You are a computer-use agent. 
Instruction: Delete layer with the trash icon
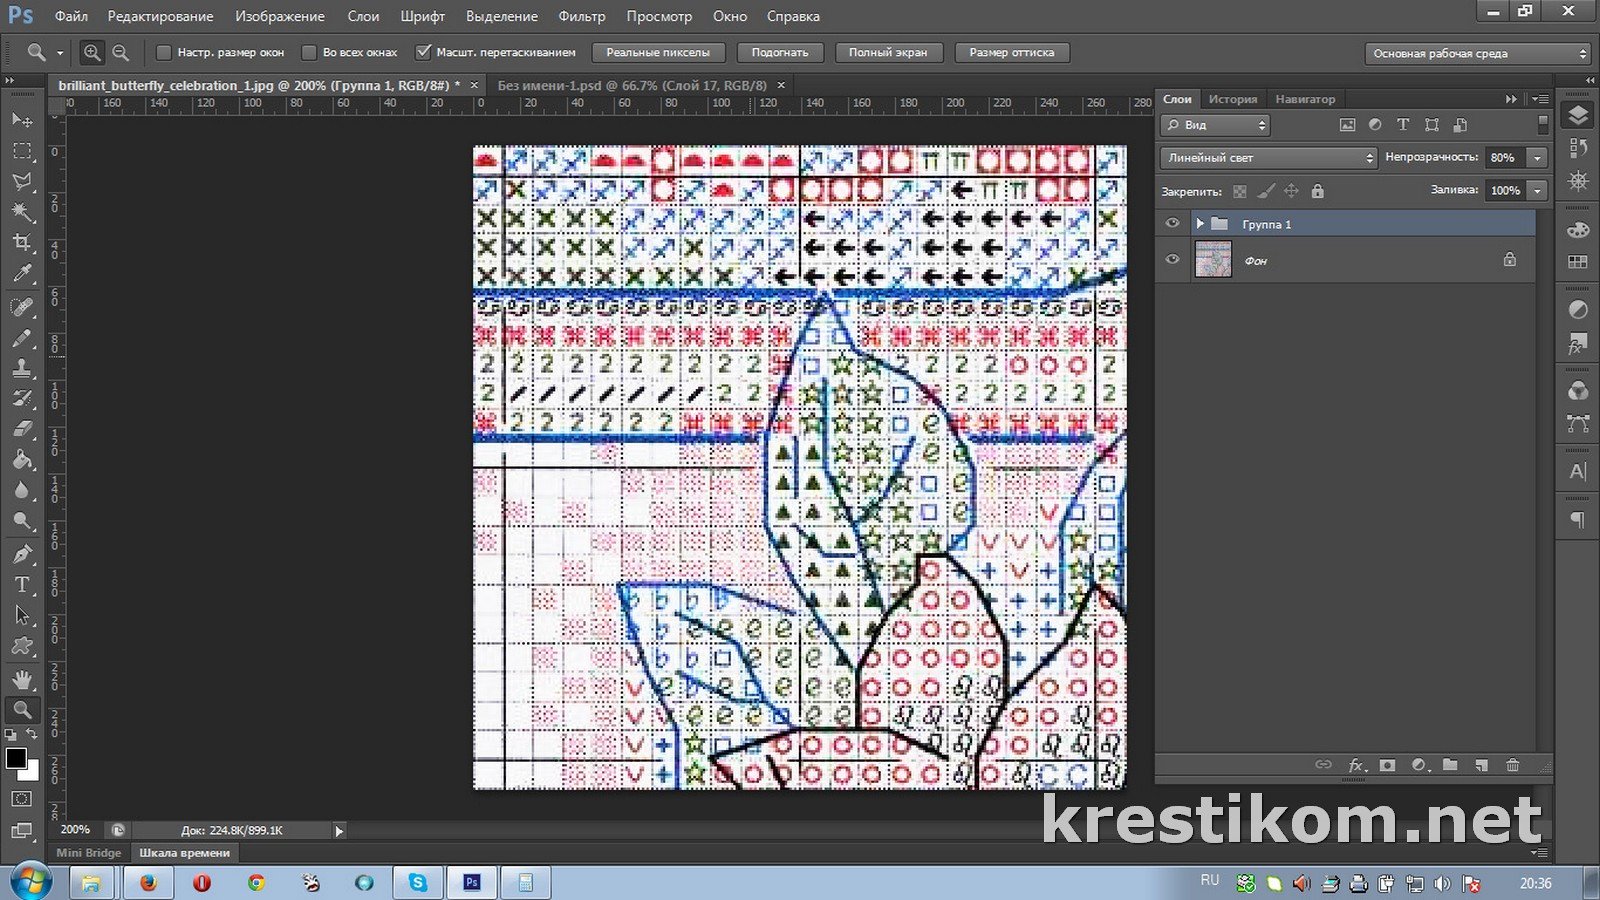pyautogui.click(x=1512, y=765)
